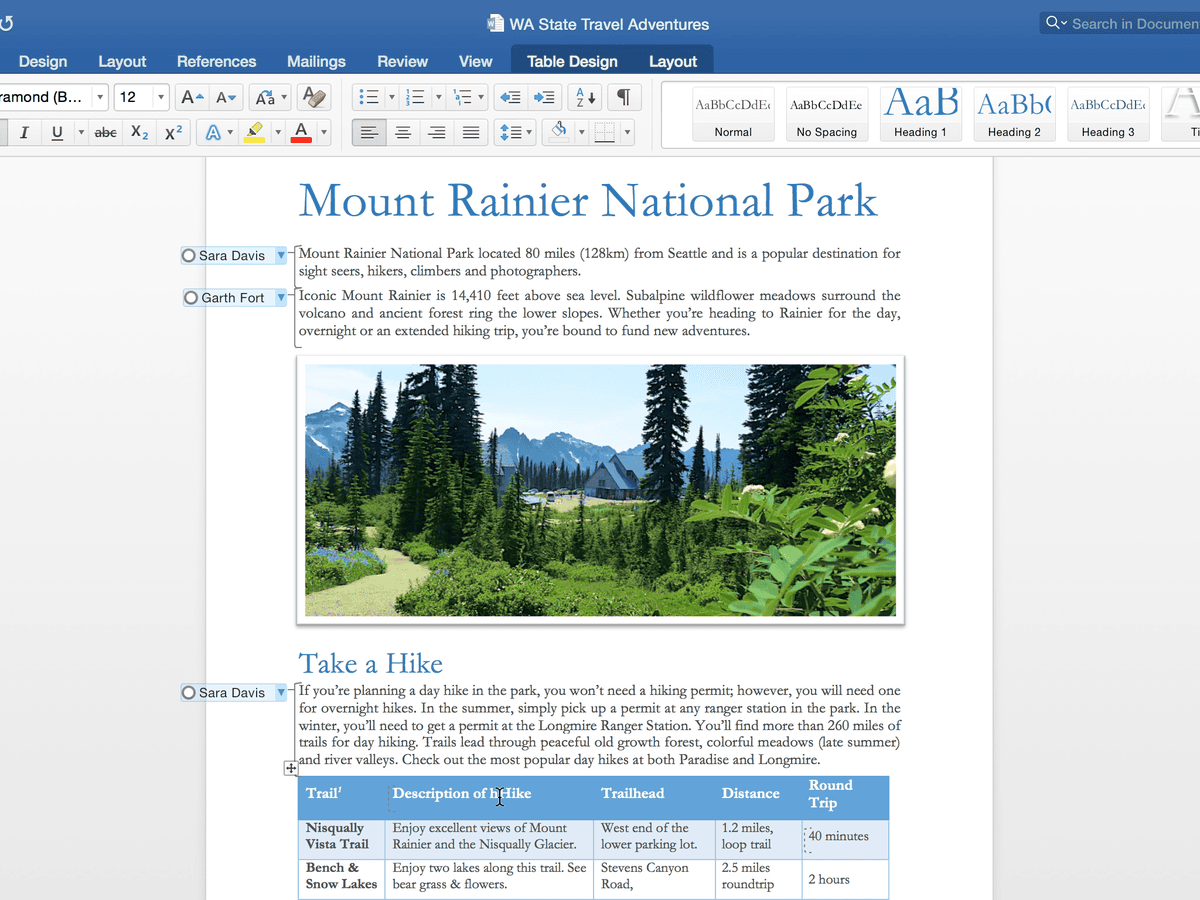Click the Search in Document field

point(1120,23)
